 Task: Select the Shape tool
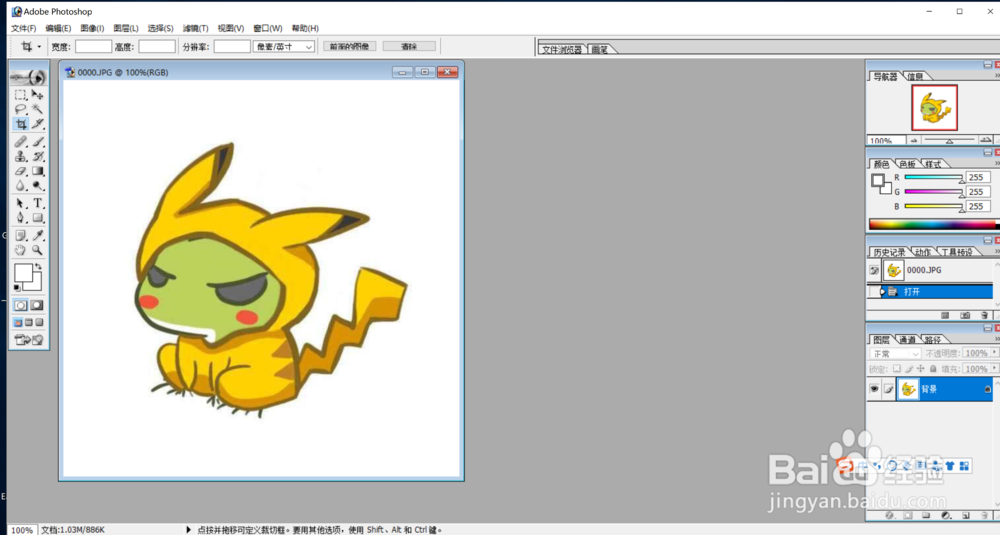[38, 218]
